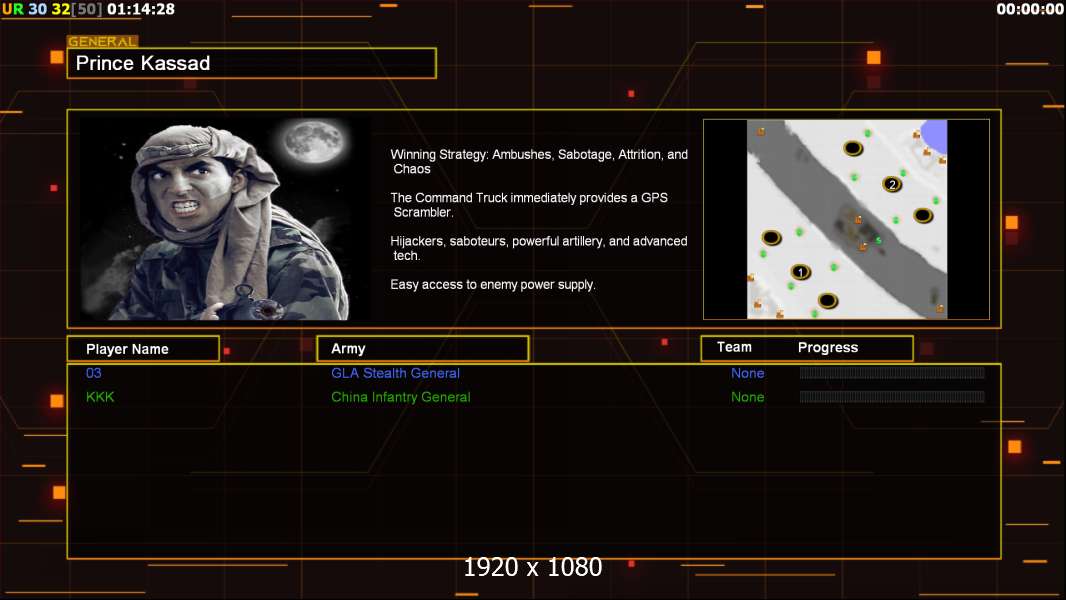Click the Winning Strategy description line
The image size is (1066, 600).
(539, 162)
